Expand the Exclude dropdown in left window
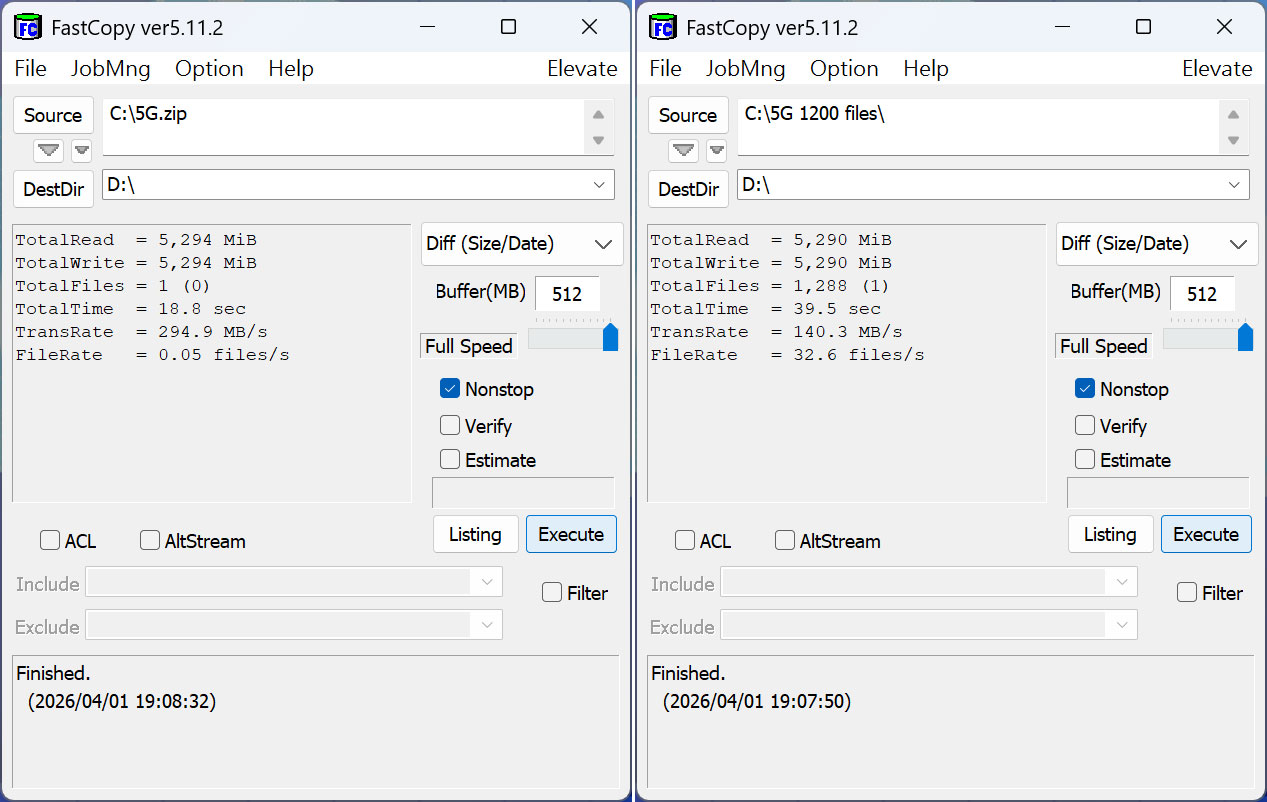1267x802 pixels. coord(486,625)
